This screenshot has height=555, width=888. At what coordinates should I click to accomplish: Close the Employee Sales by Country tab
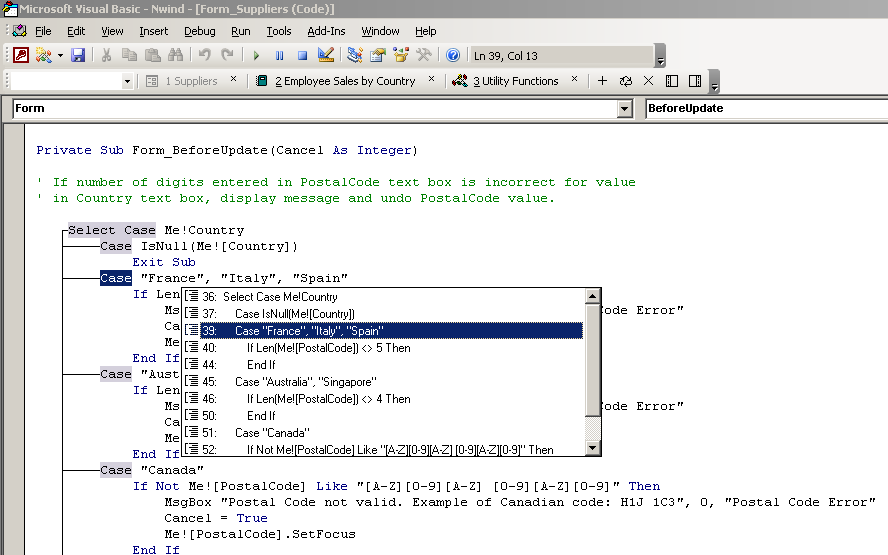click(x=432, y=79)
